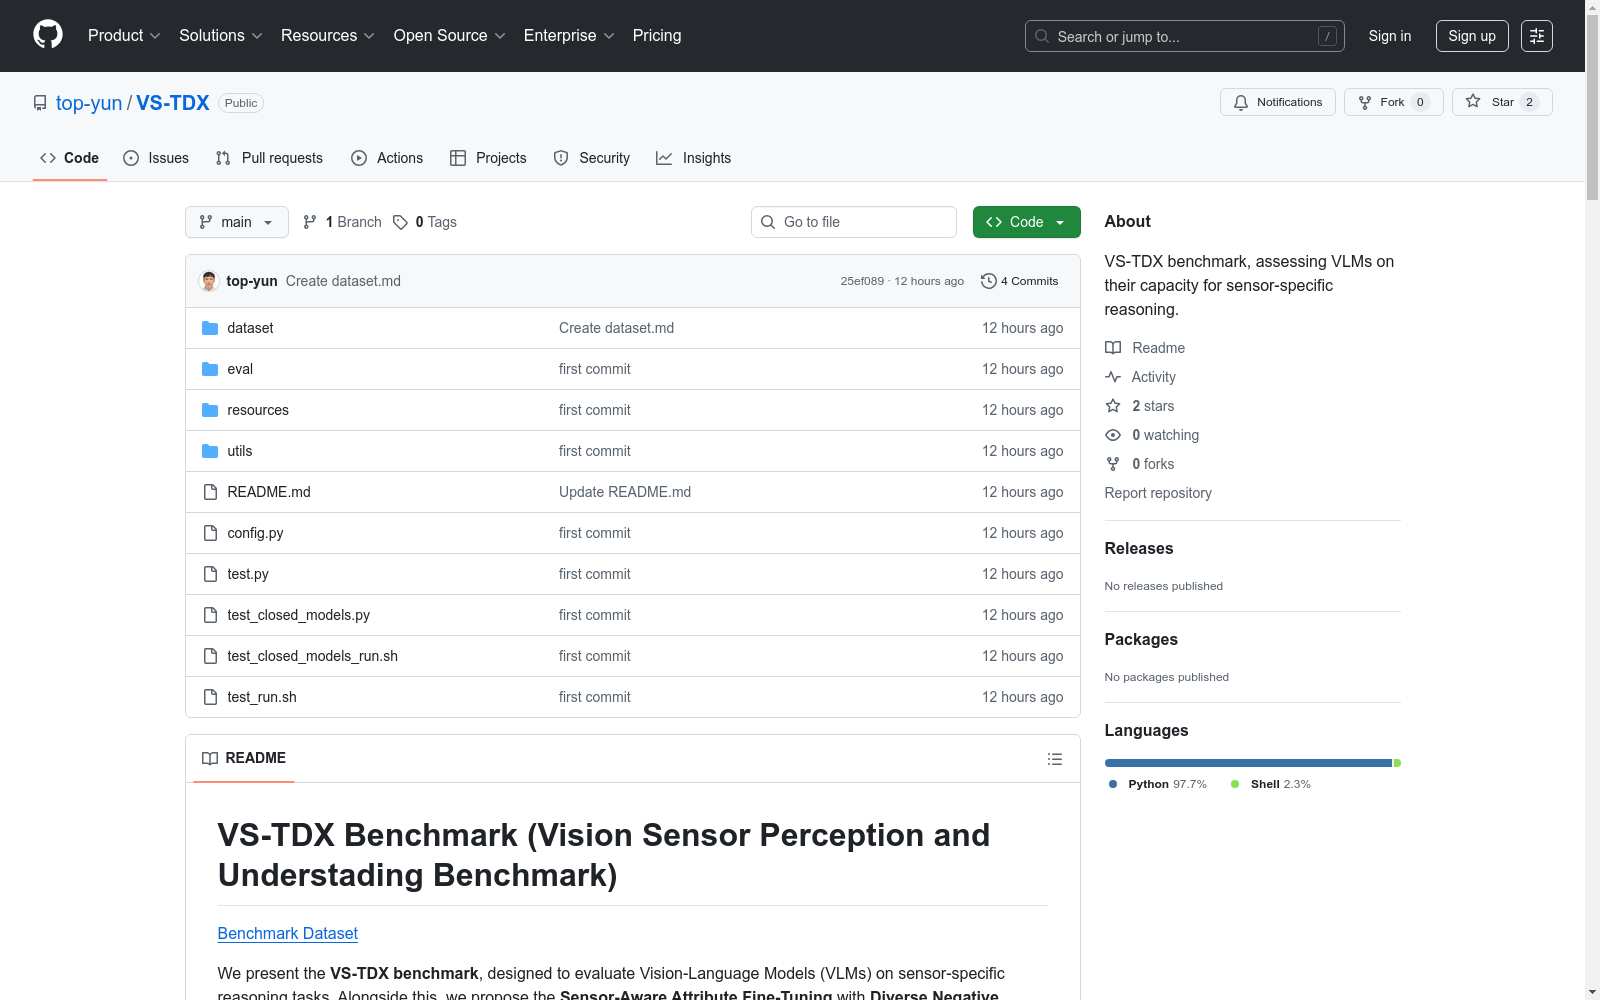The width and height of the screenshot is (1600, 1000).
Task: Click the config.py file icon
Action: tap(210, 533)
